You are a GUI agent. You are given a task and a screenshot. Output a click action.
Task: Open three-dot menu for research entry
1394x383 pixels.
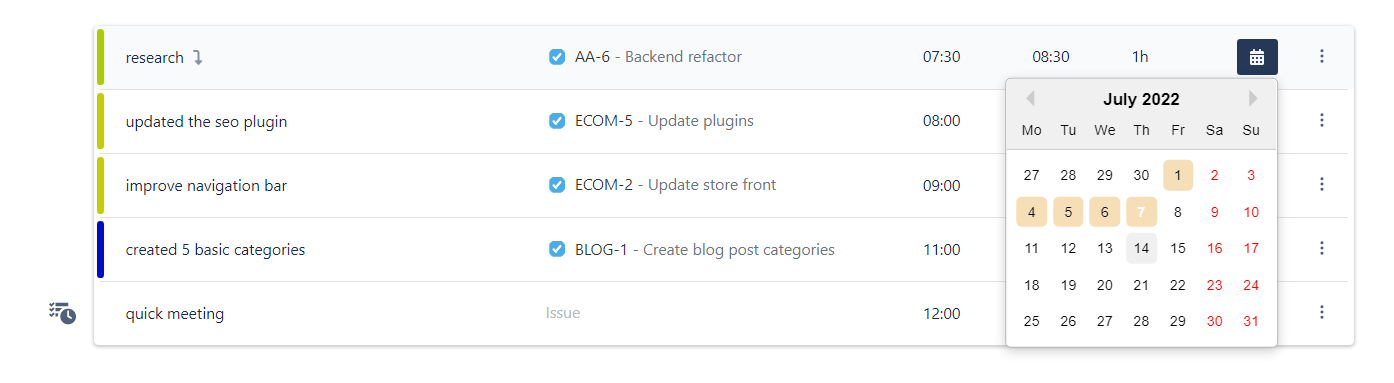pos(1321,57)
